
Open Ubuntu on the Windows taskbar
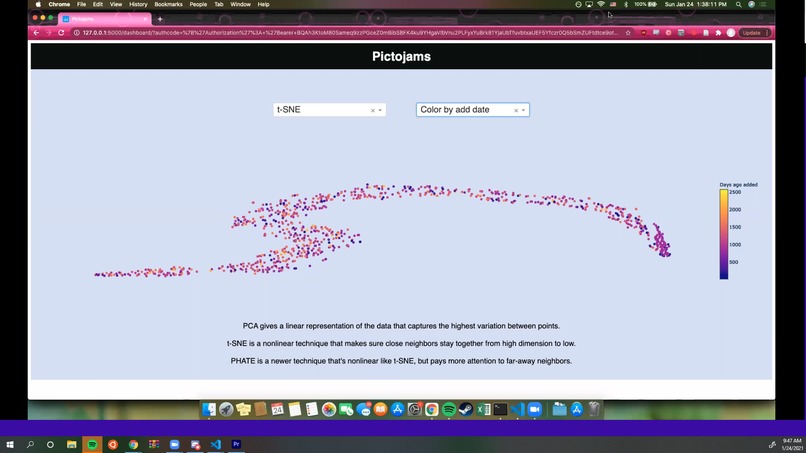[x=113, y=444]
